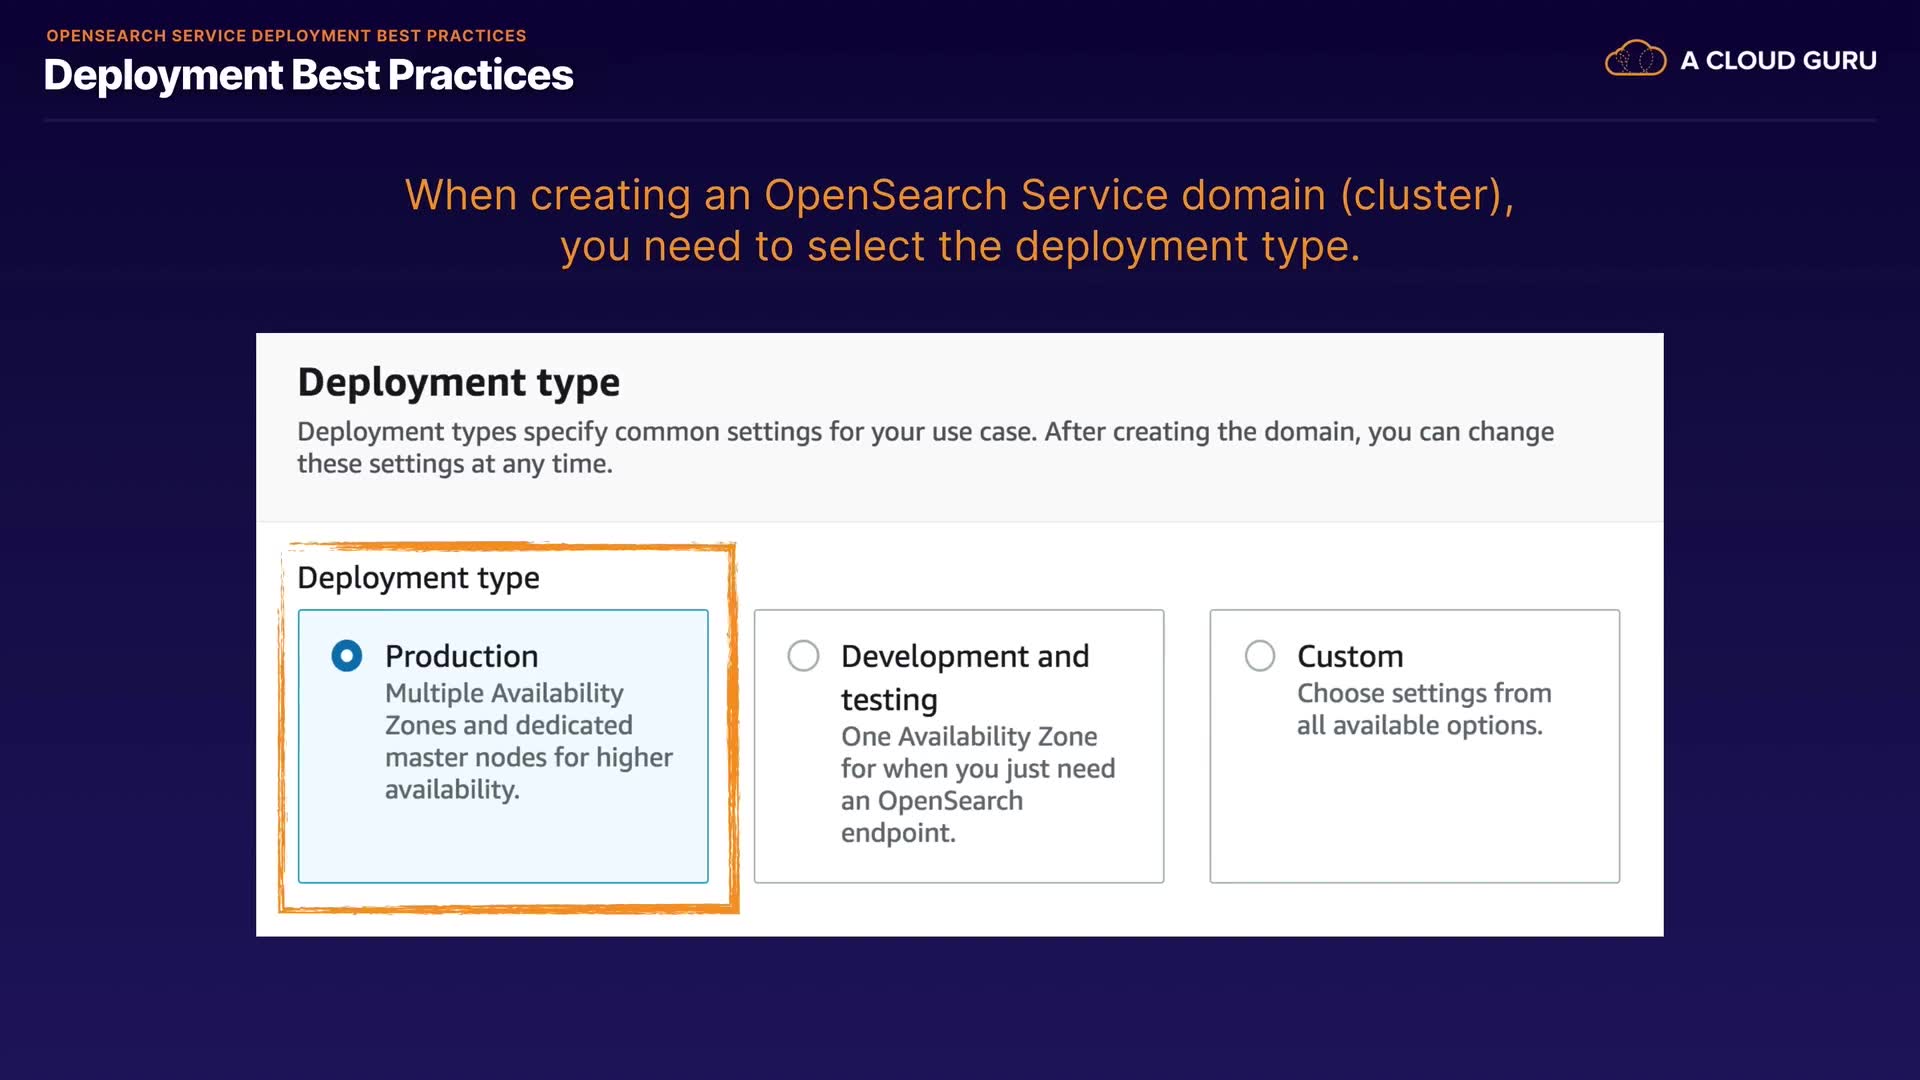1920x1080 pixels.
Task: Click the Deployment Best Practices slide title
Action: [x=308, y=75]
